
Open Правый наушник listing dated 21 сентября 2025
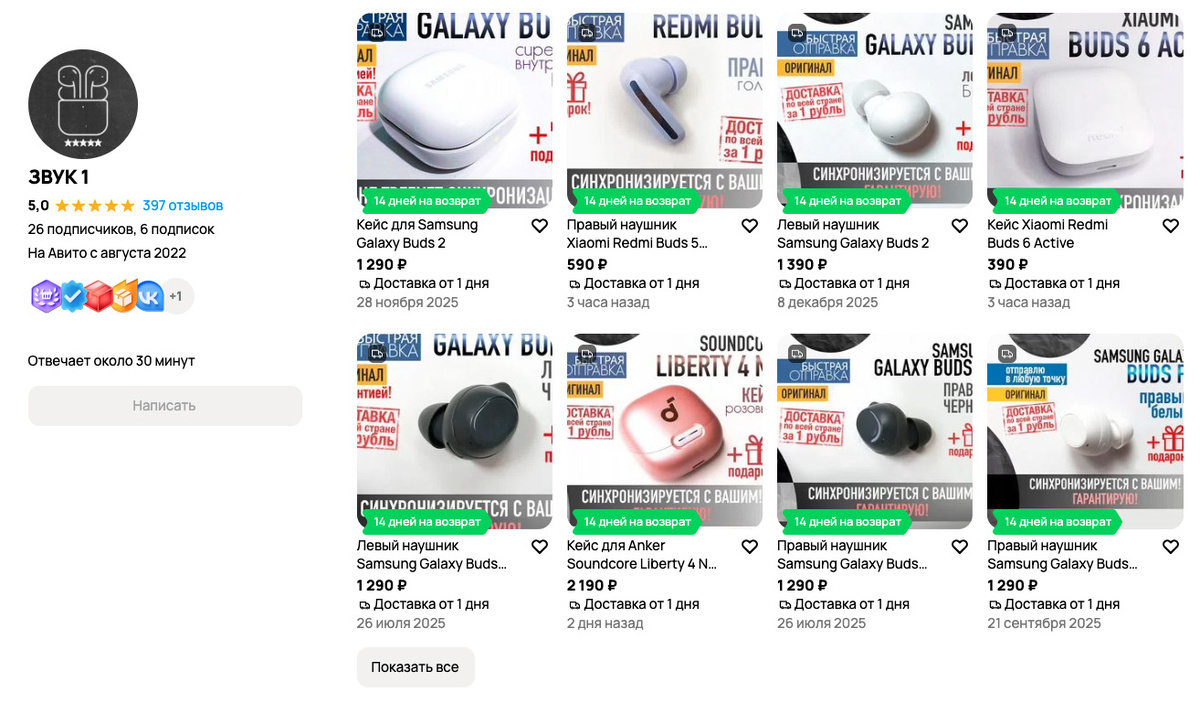click(x=1062, y=555)
